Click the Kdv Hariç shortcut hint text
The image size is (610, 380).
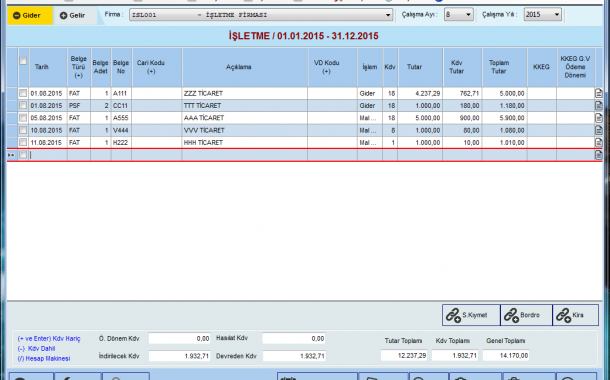tap(49, 339)
